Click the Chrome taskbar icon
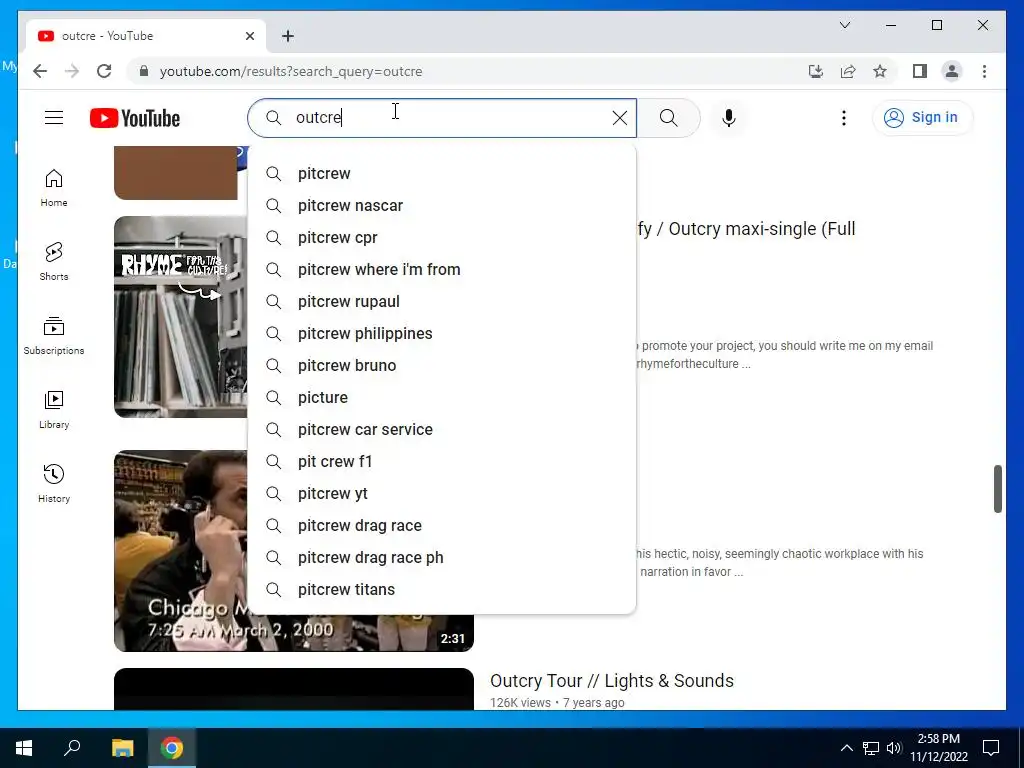Screen dimensions: 1024x768 click(x=172, y=748)
